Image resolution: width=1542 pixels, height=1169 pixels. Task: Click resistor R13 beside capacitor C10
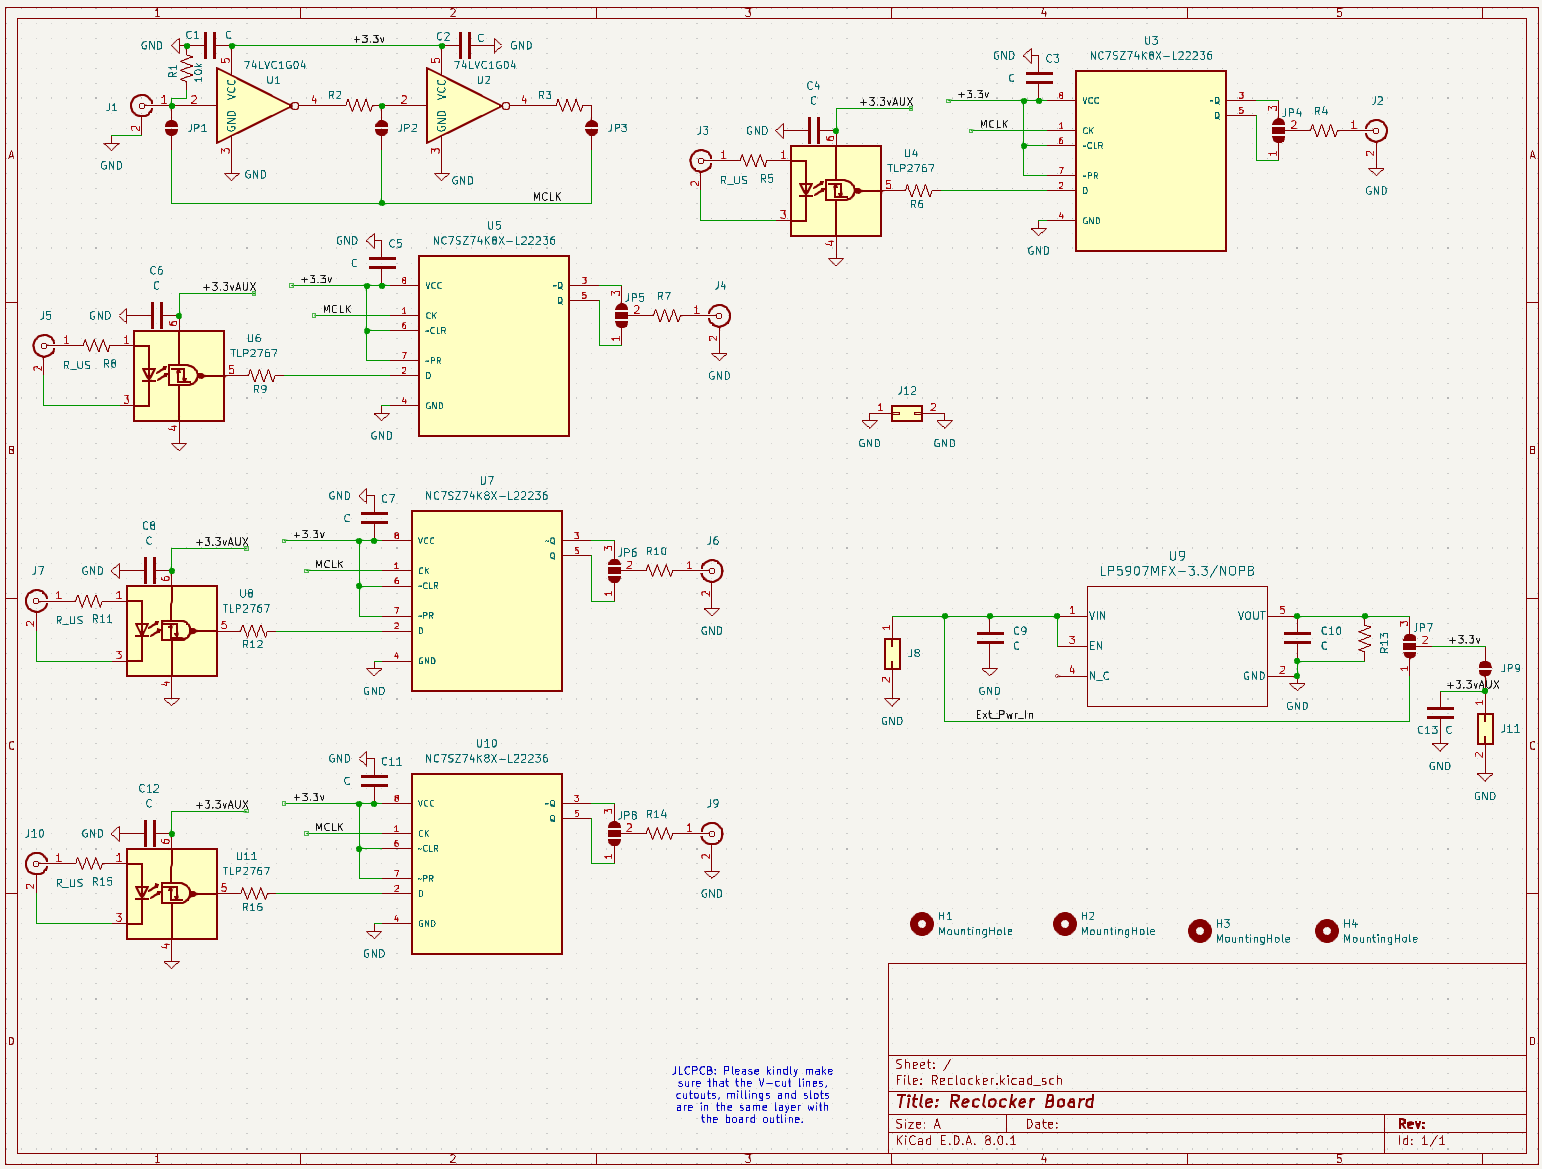point(1365,639)
